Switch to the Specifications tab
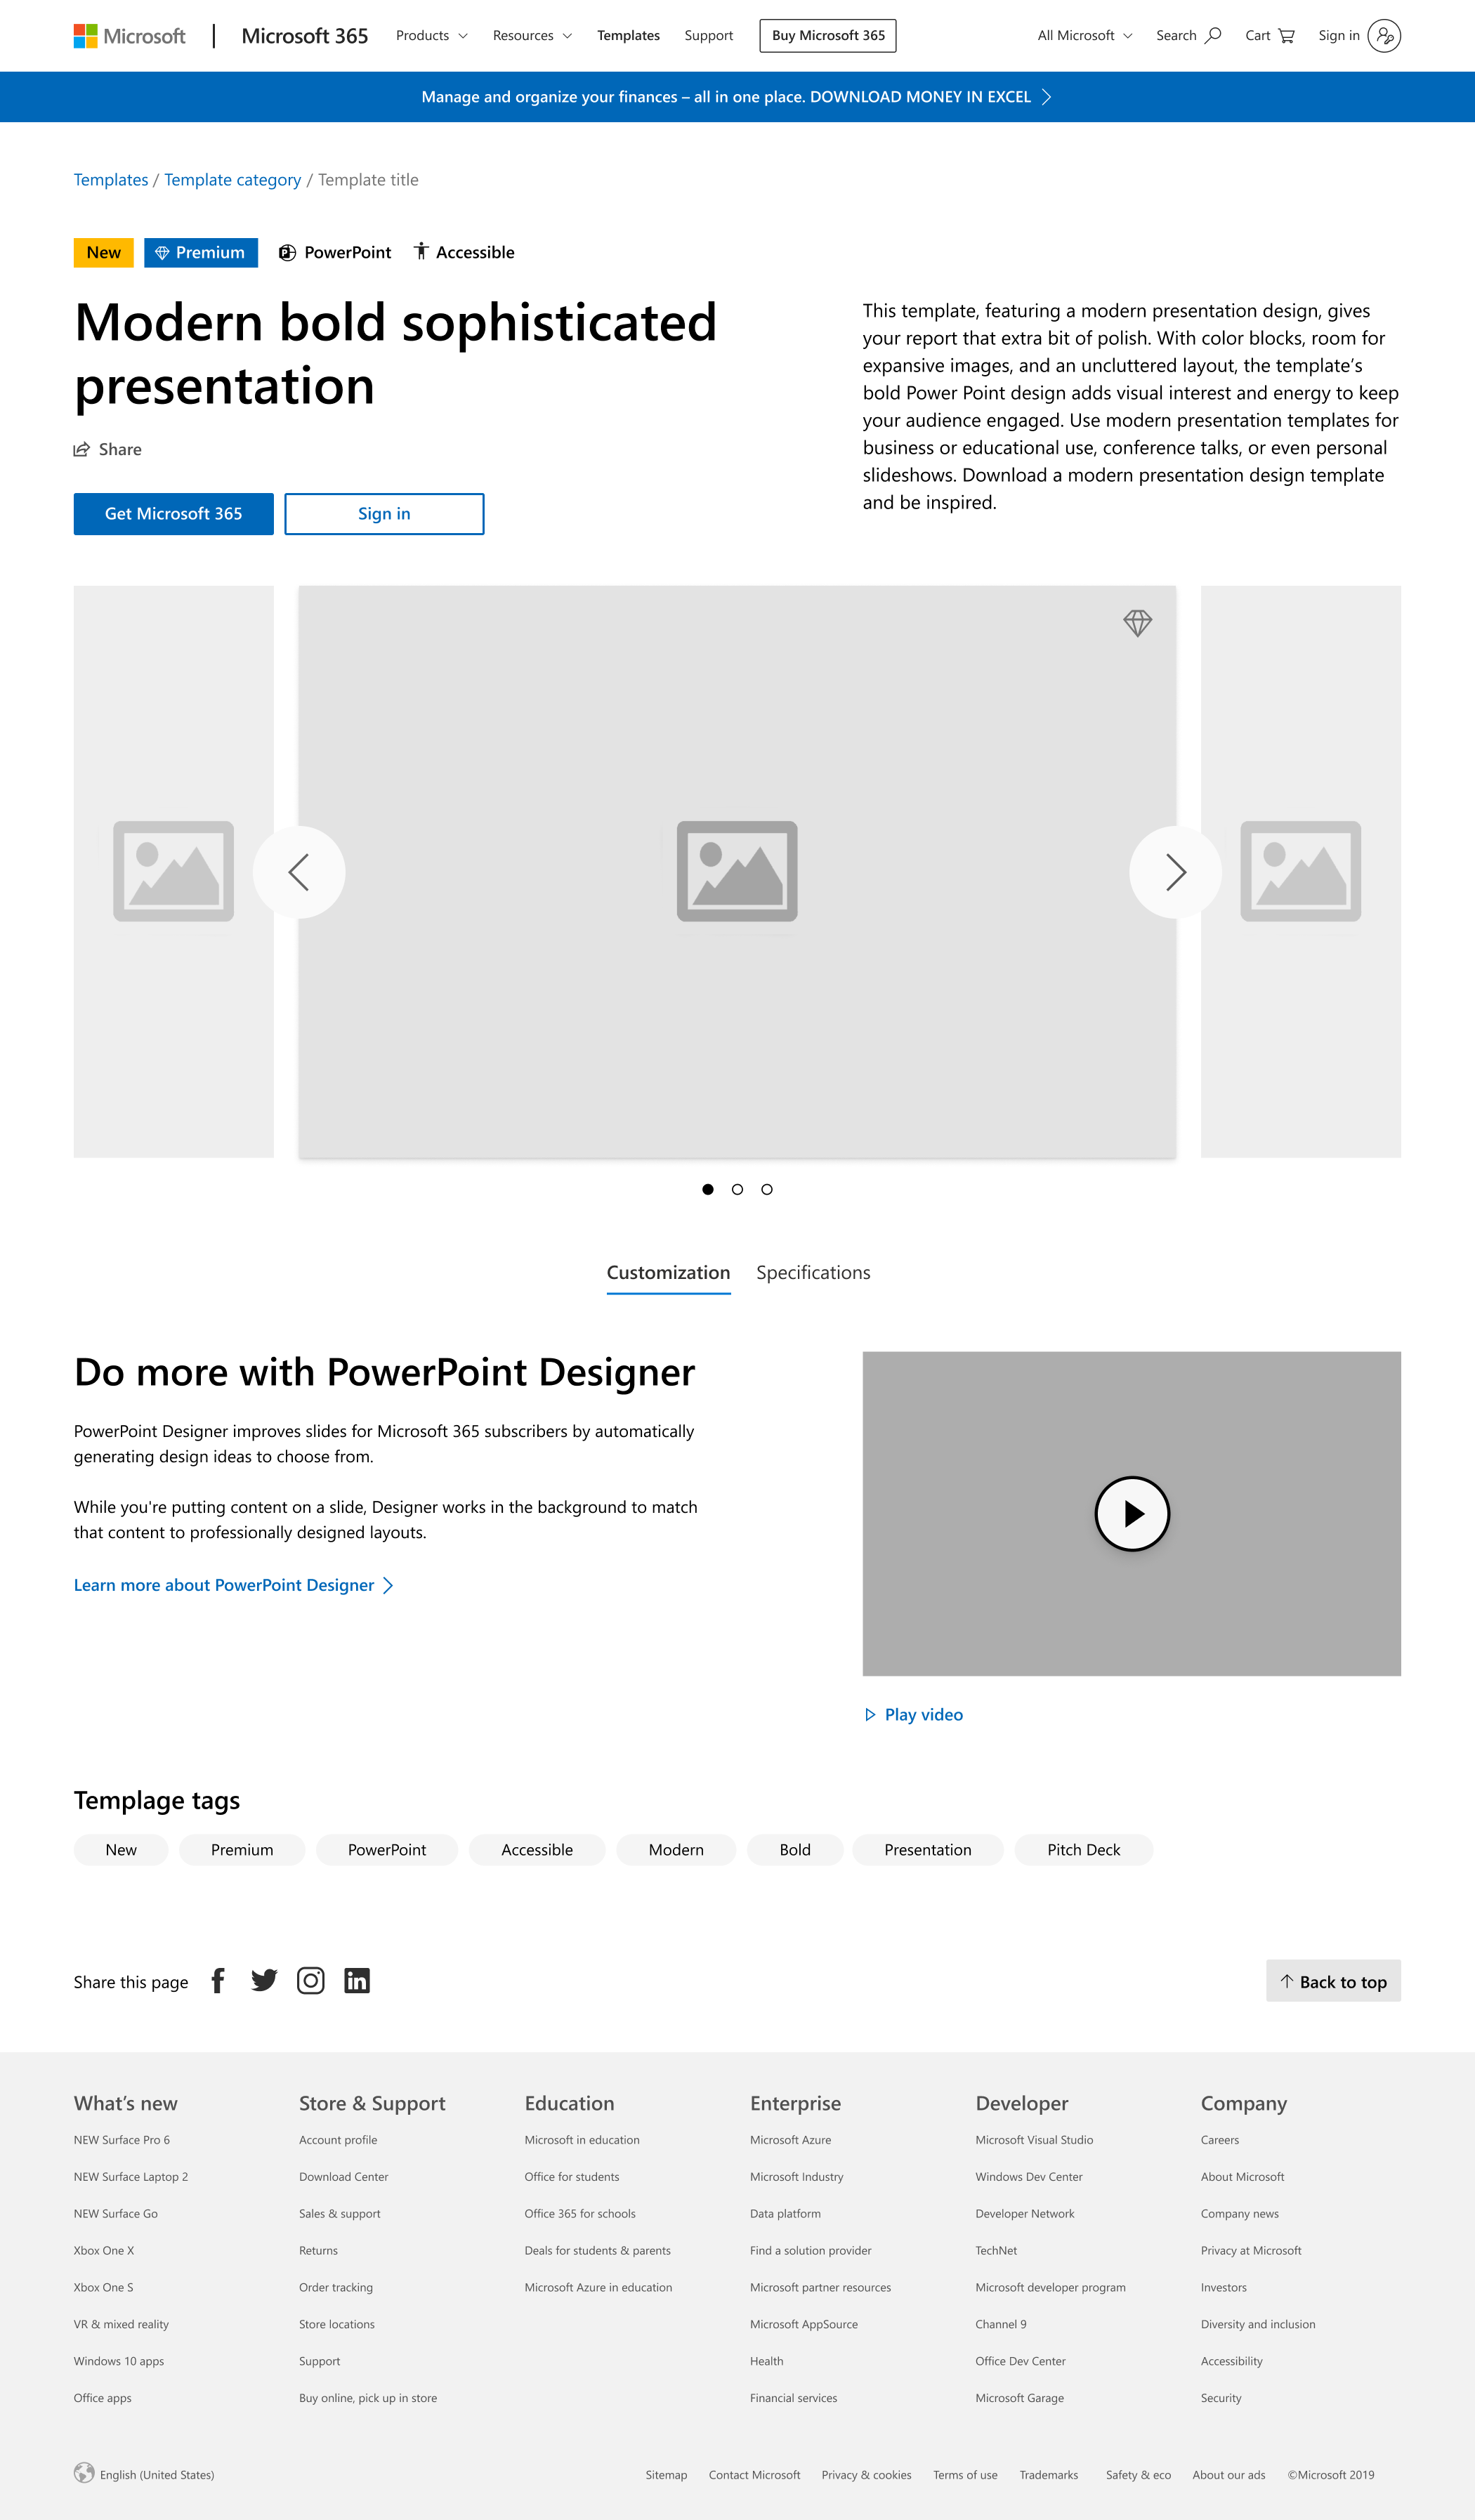 [813, 1272]
